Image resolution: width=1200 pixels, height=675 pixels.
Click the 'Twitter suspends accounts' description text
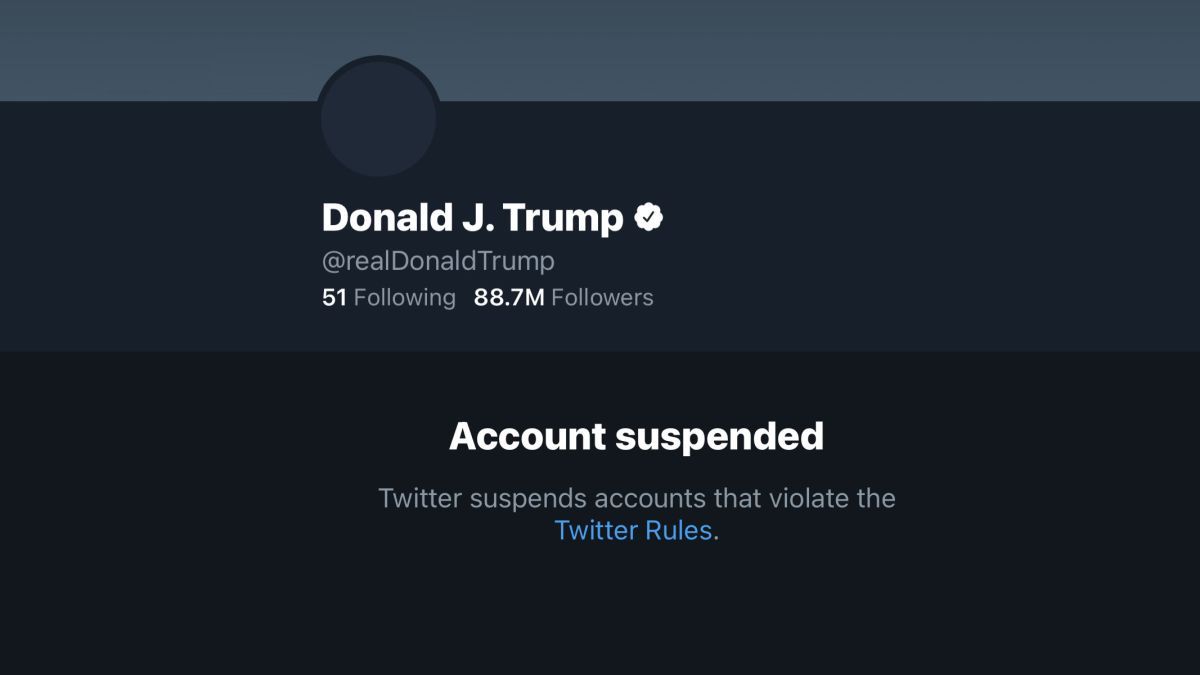636,498
